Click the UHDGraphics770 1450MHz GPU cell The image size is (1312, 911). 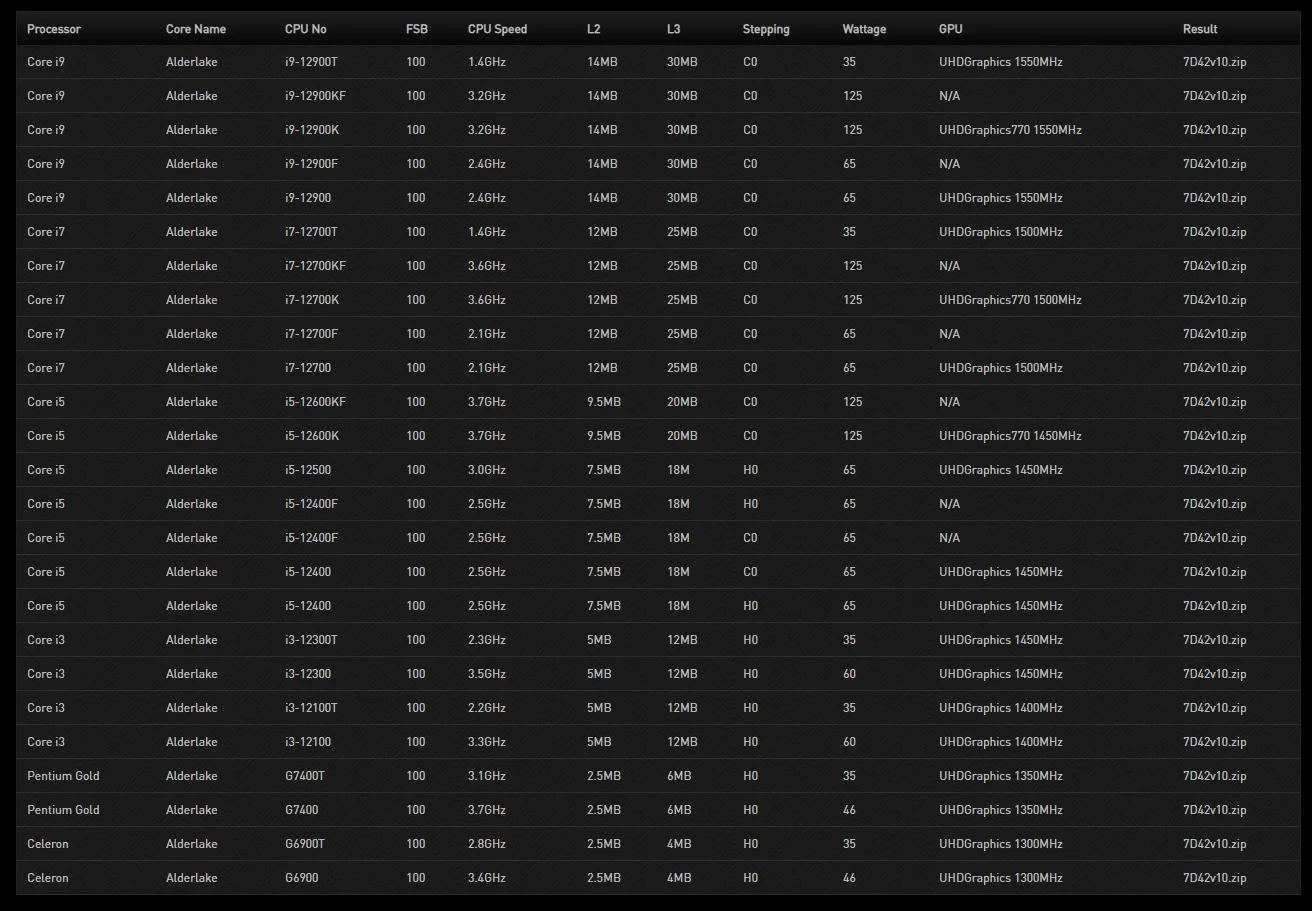pyautogui.click(x=1010, y=436)
